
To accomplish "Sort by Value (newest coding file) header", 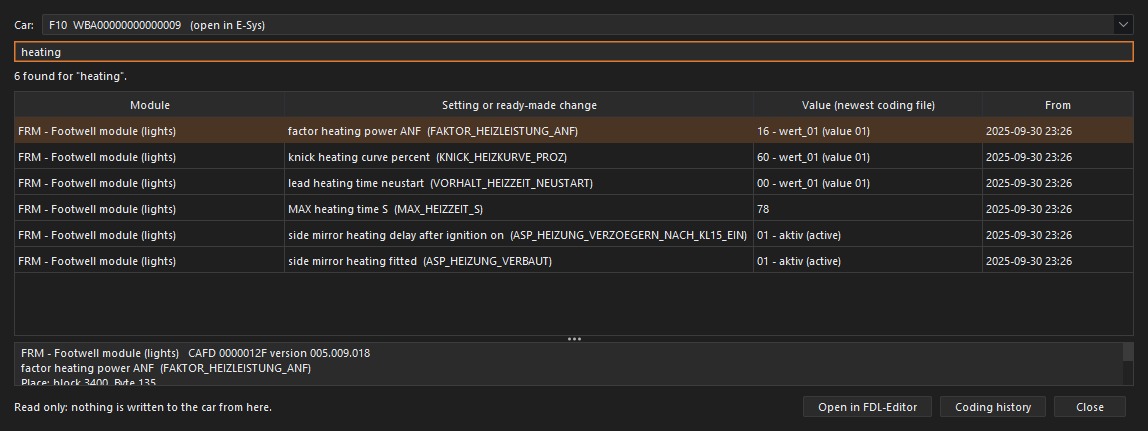I will (x=868, y=105).
